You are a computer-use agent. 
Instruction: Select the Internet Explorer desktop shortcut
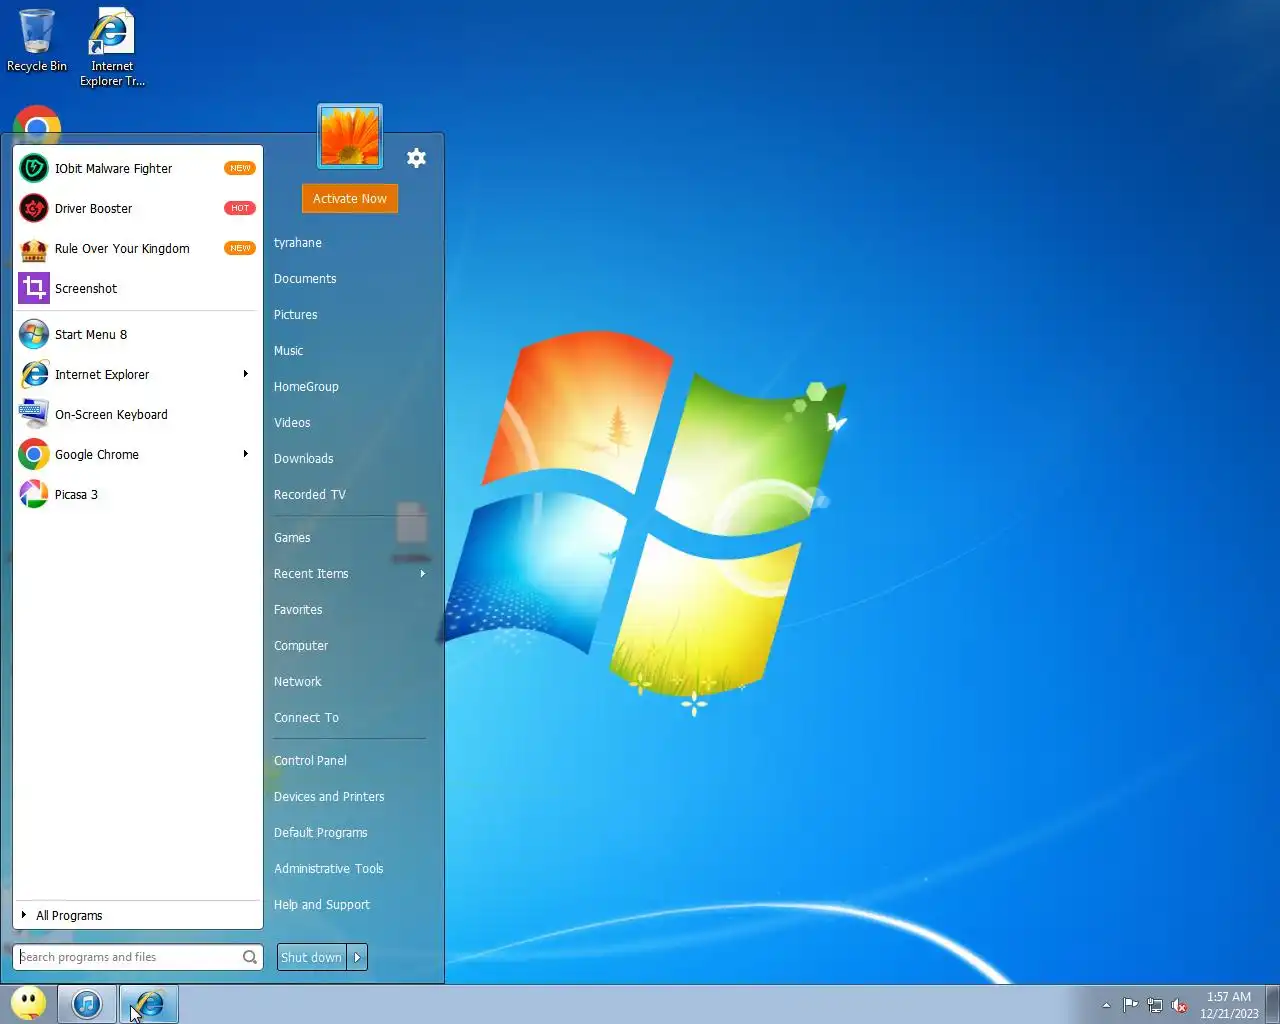[112, 47]
